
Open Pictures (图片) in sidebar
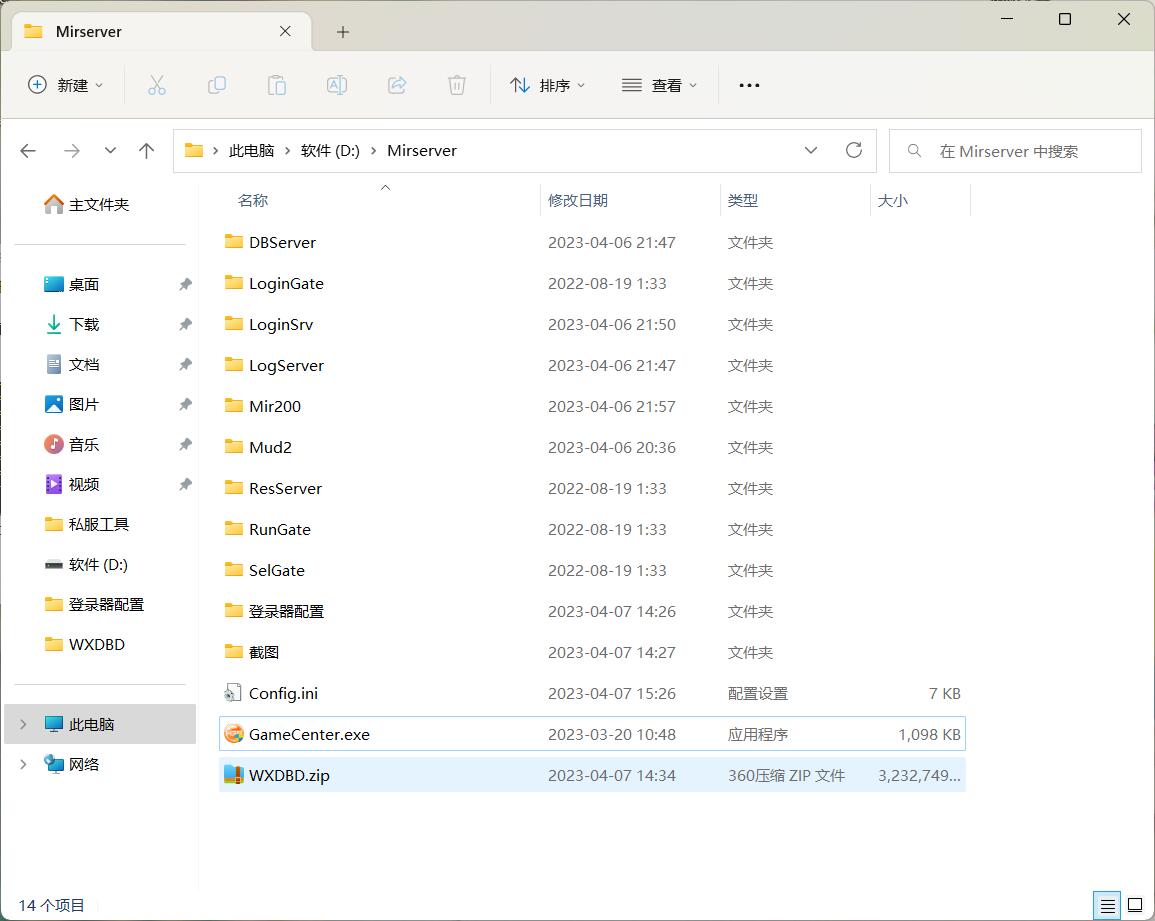point(71,404)
